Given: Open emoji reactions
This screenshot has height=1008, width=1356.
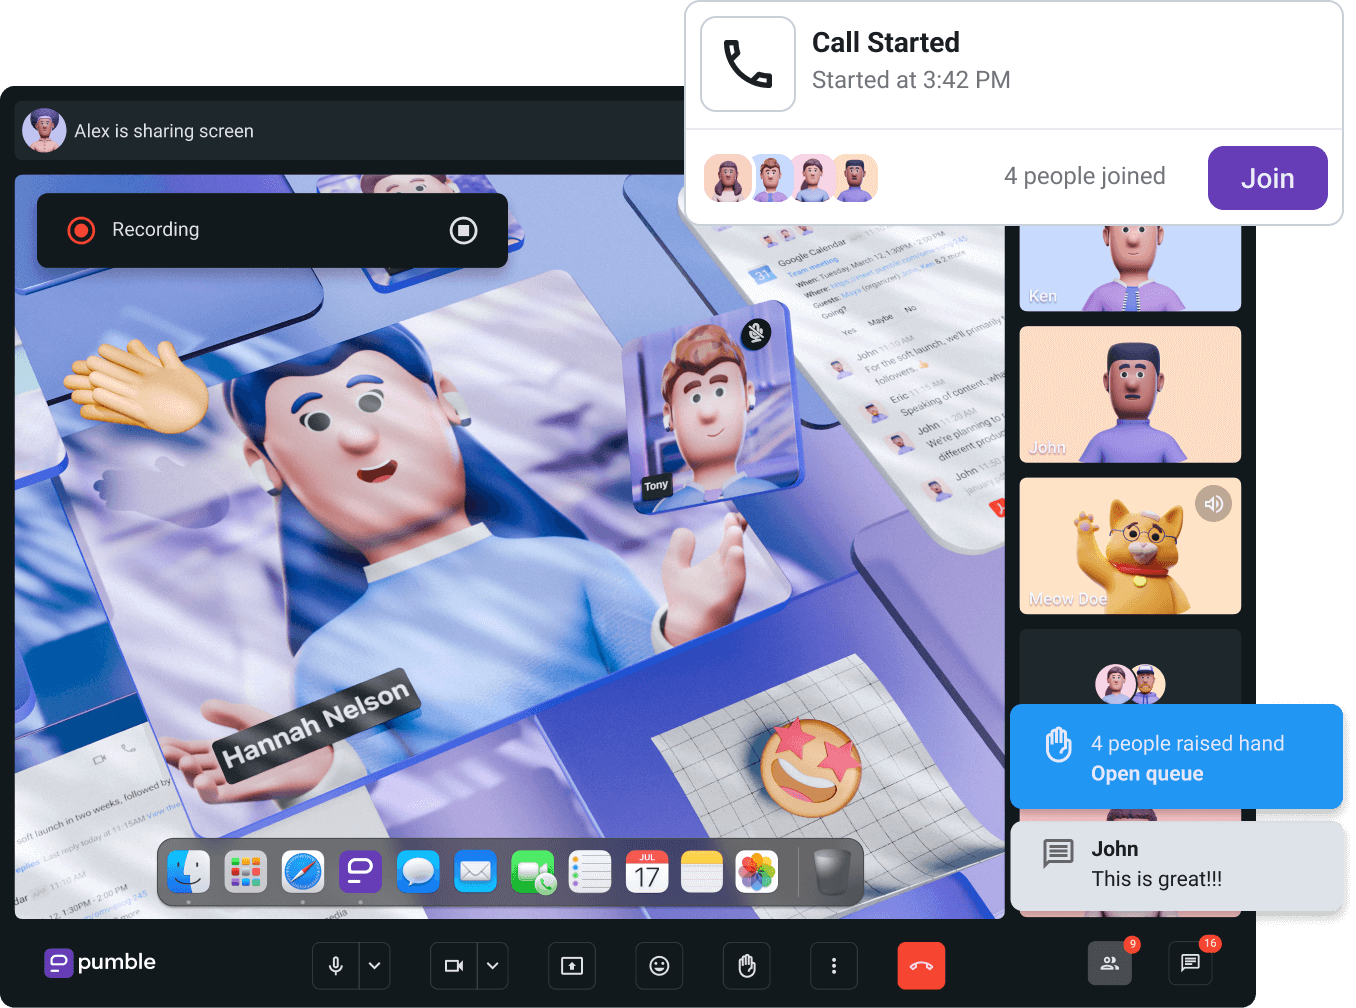Looking at the screenshot, I should pyautogui.click(x=659, y=965).
